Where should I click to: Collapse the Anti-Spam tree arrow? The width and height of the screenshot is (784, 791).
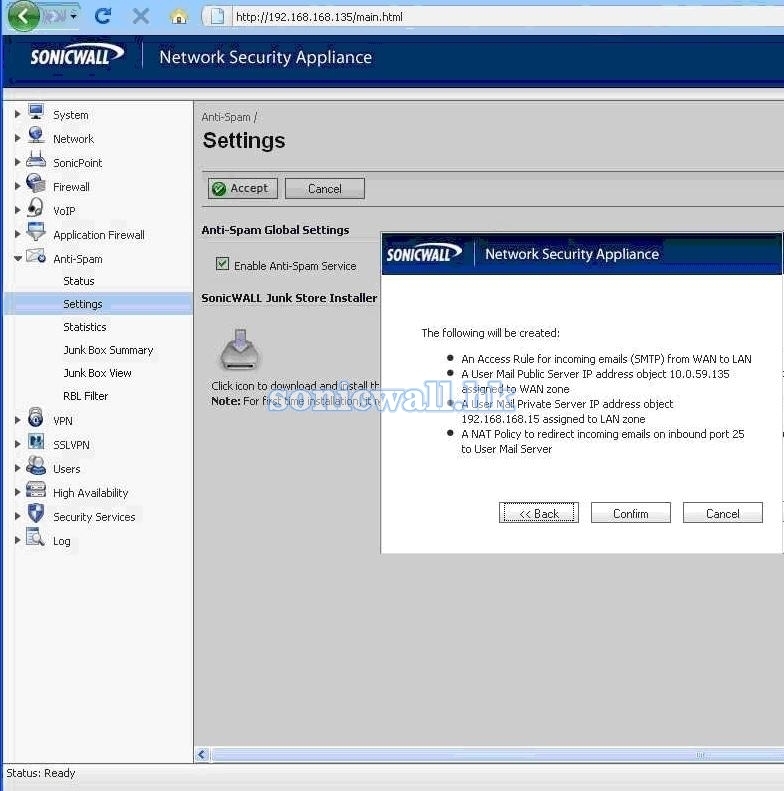[18, 258]
